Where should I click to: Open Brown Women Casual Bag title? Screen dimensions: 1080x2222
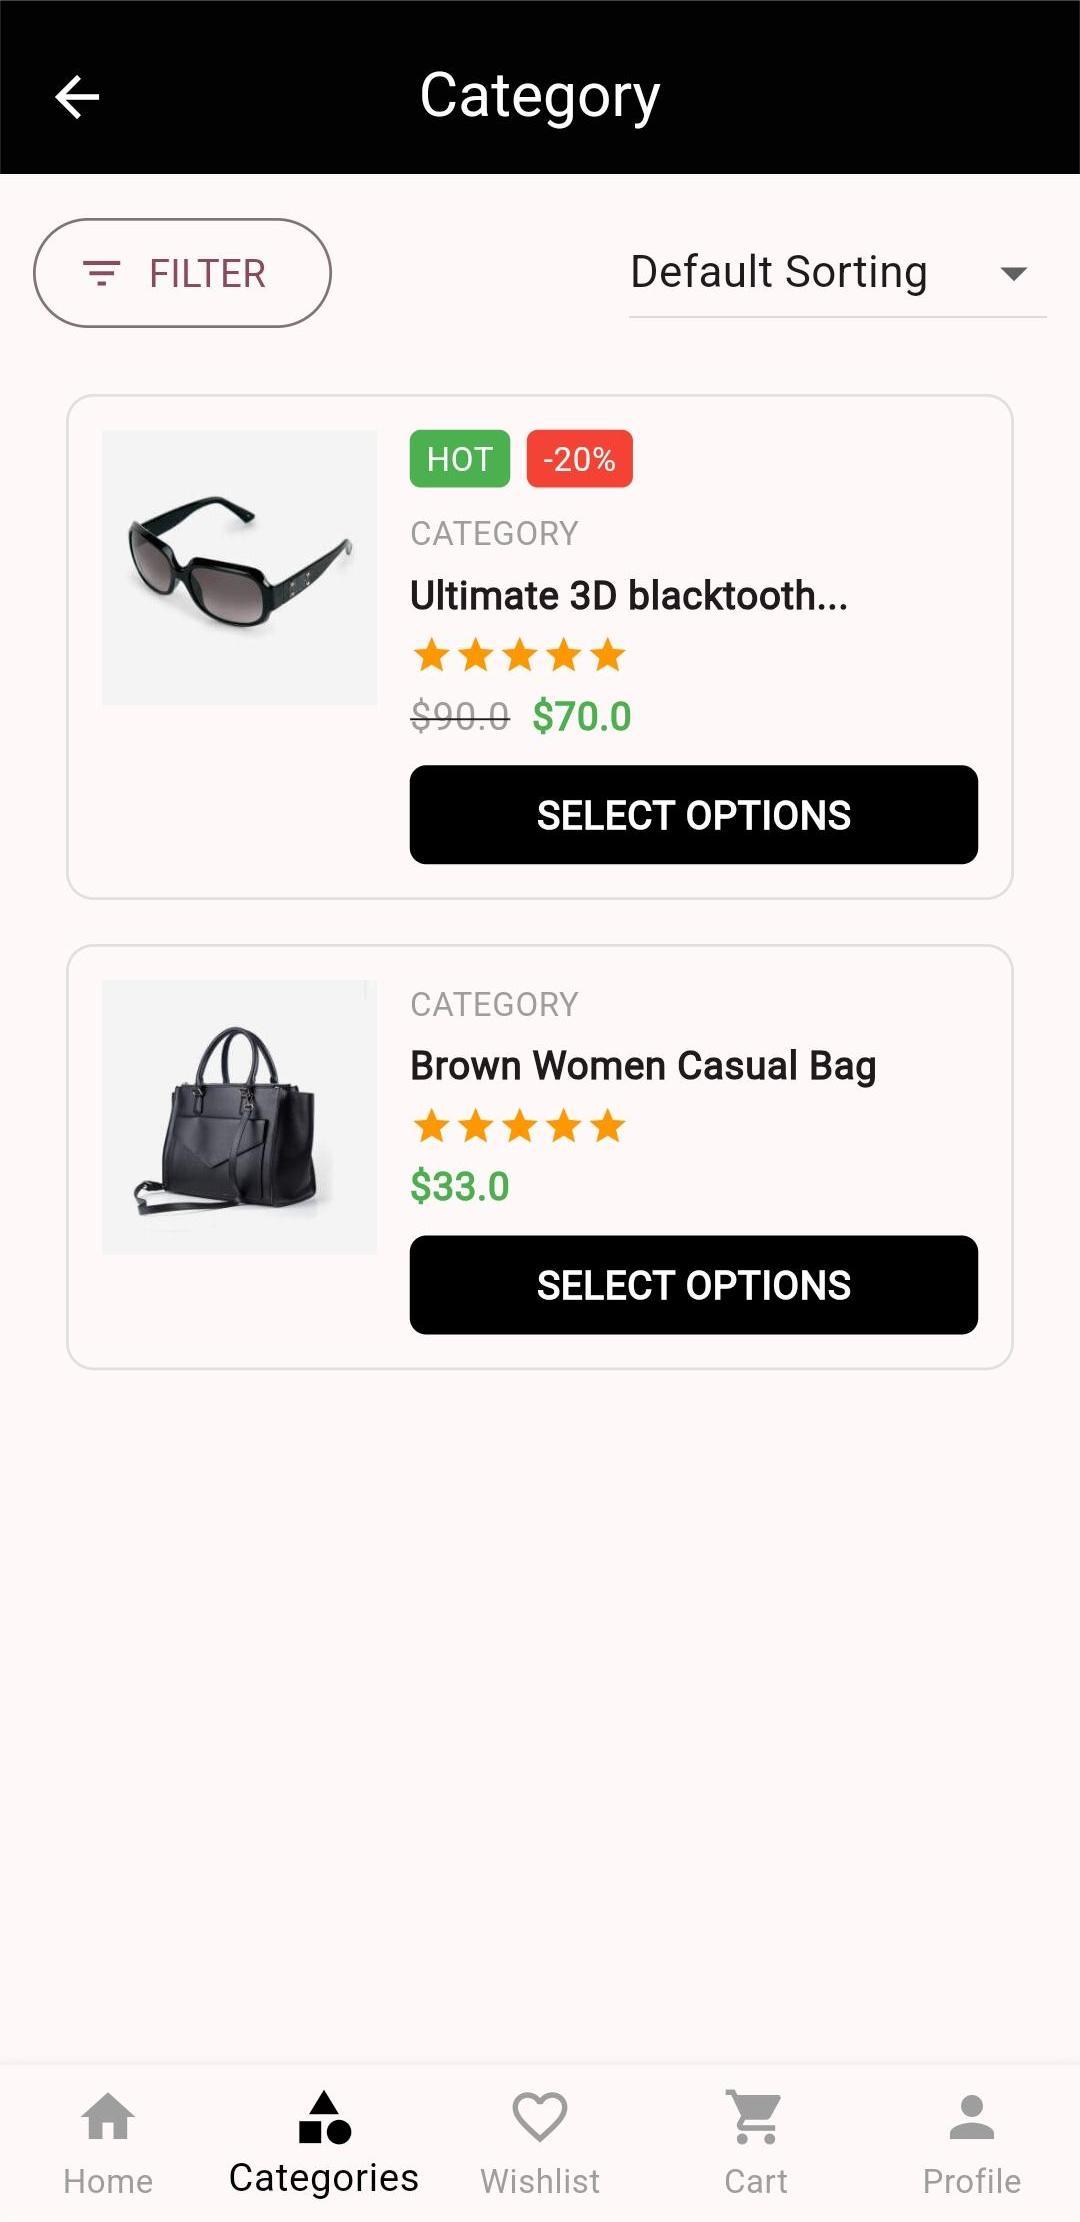(x=643, y=1066)
